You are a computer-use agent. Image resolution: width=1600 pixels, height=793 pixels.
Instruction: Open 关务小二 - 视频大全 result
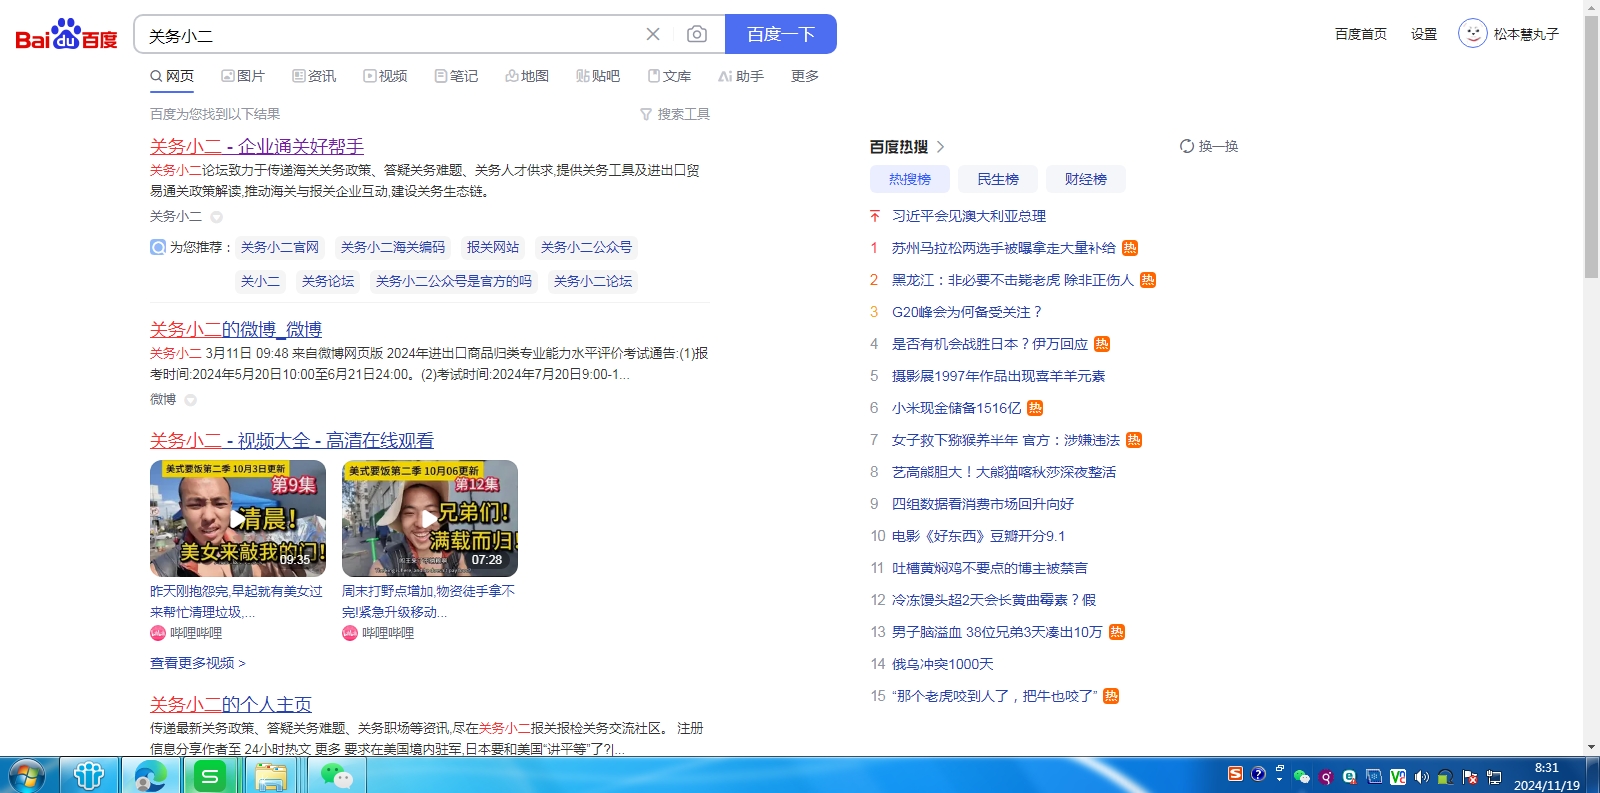(x=292, y=440)
